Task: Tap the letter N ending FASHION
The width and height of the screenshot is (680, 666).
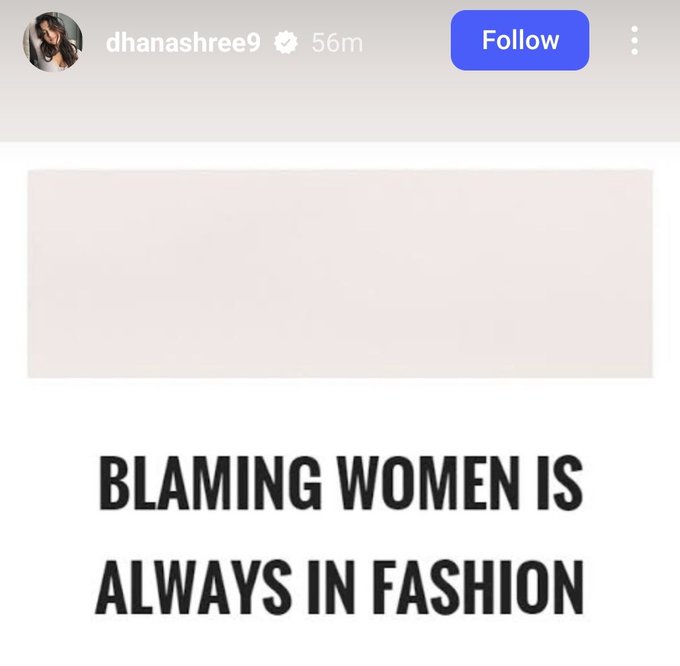Action: click(566, 587)
